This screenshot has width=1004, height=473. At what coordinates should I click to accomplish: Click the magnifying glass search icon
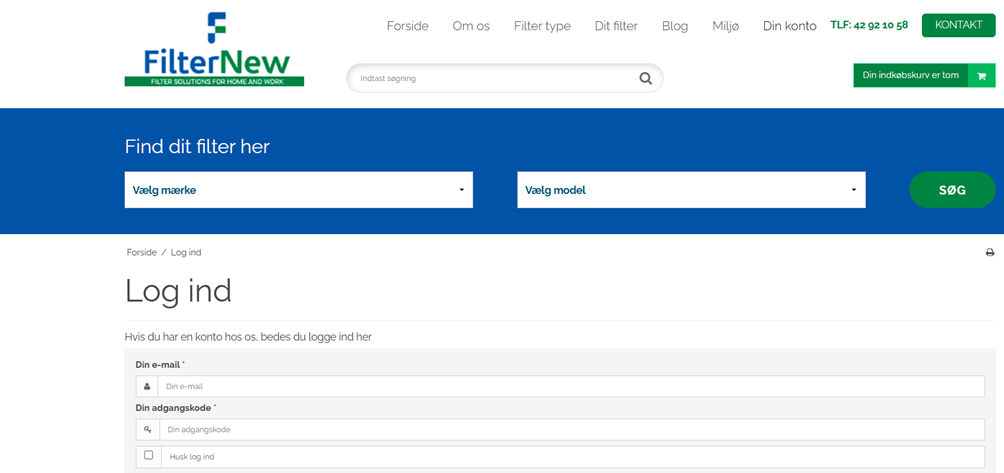(646, 78)
